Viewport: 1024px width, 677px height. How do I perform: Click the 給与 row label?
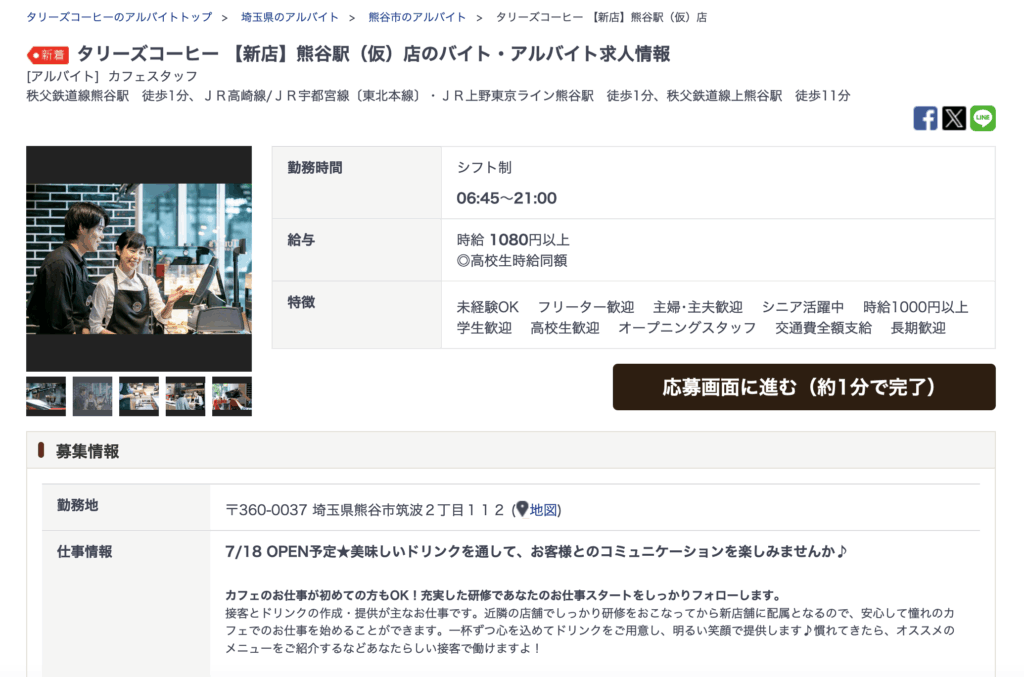click(301, 240)
